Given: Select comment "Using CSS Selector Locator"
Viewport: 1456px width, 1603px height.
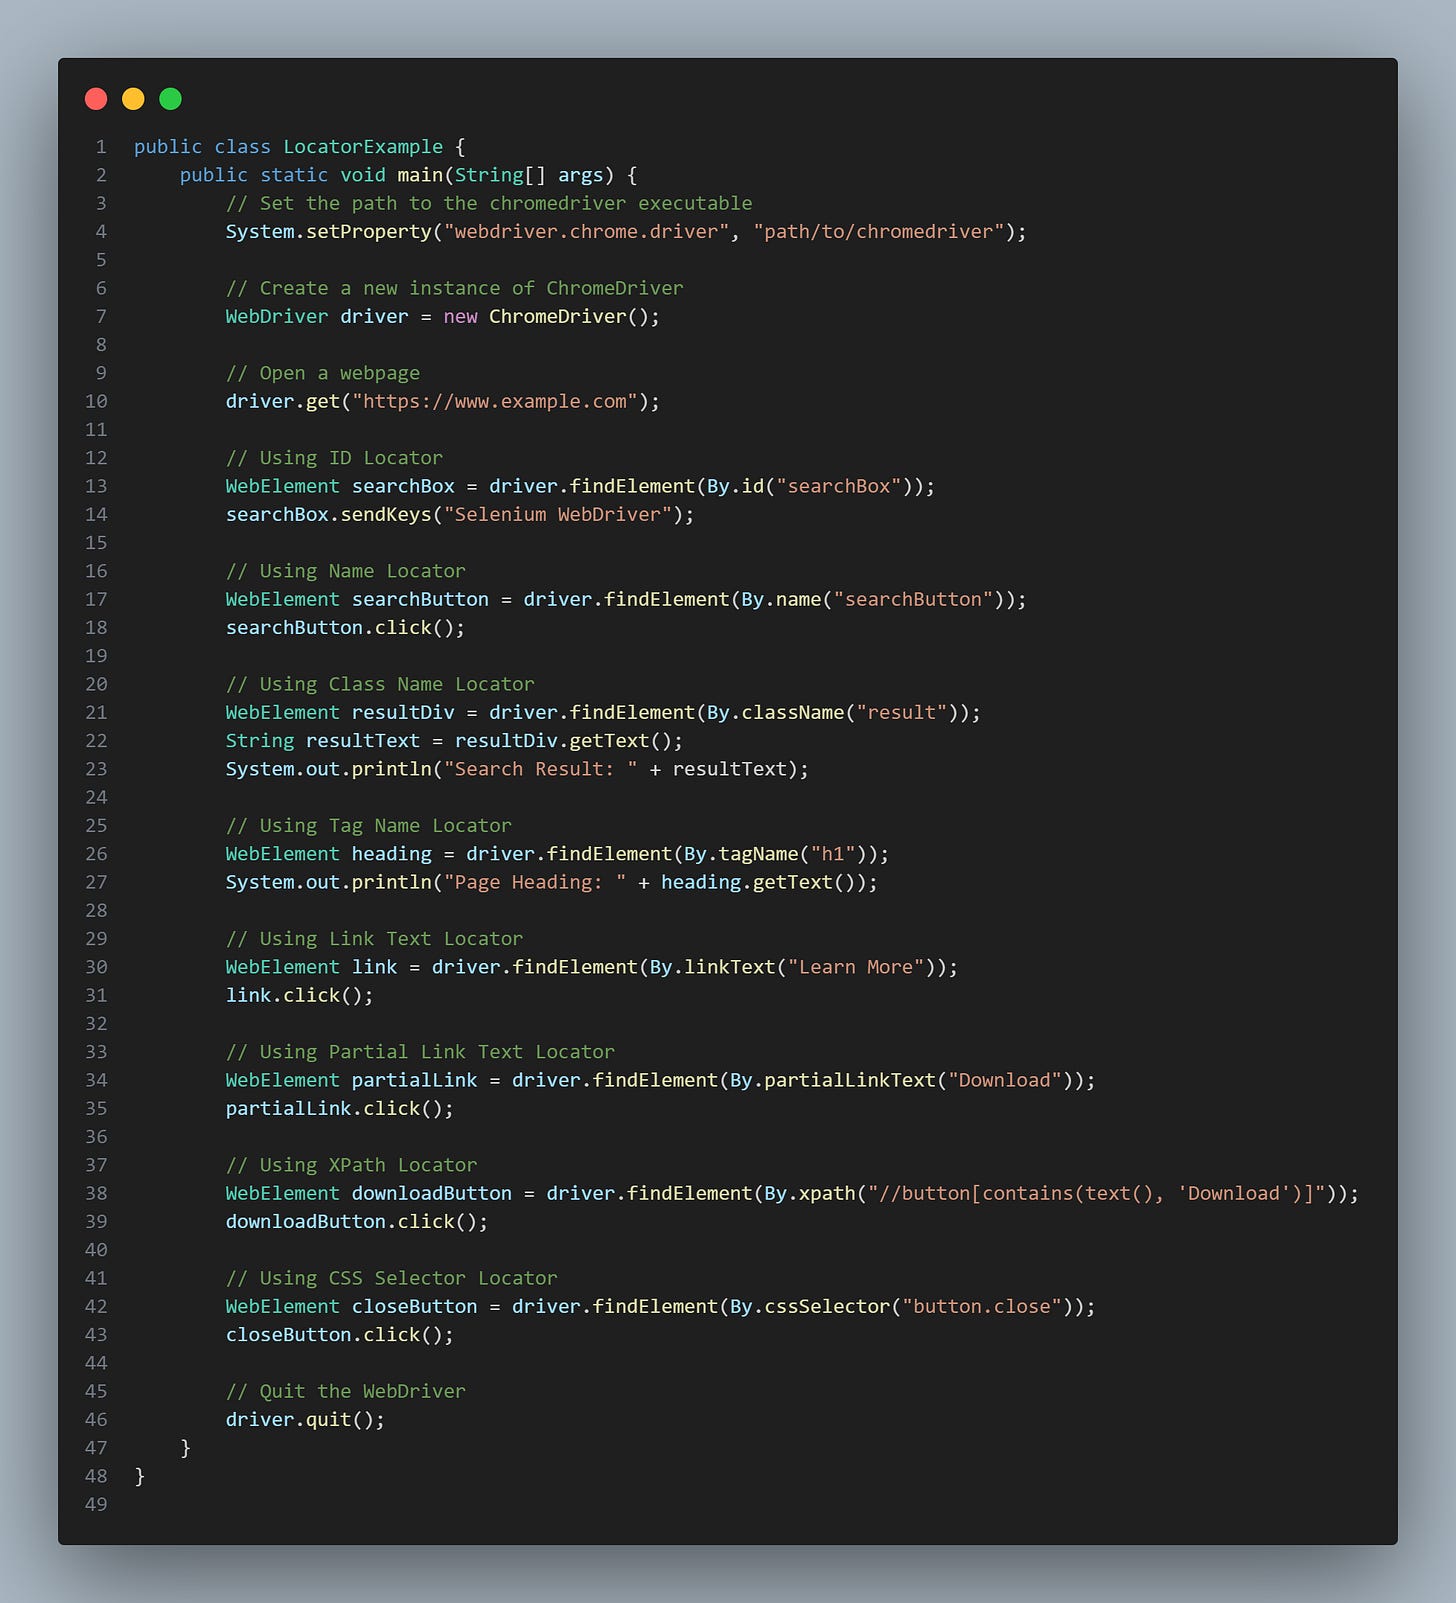Looking at the screenshot, I should (392, 1278).
